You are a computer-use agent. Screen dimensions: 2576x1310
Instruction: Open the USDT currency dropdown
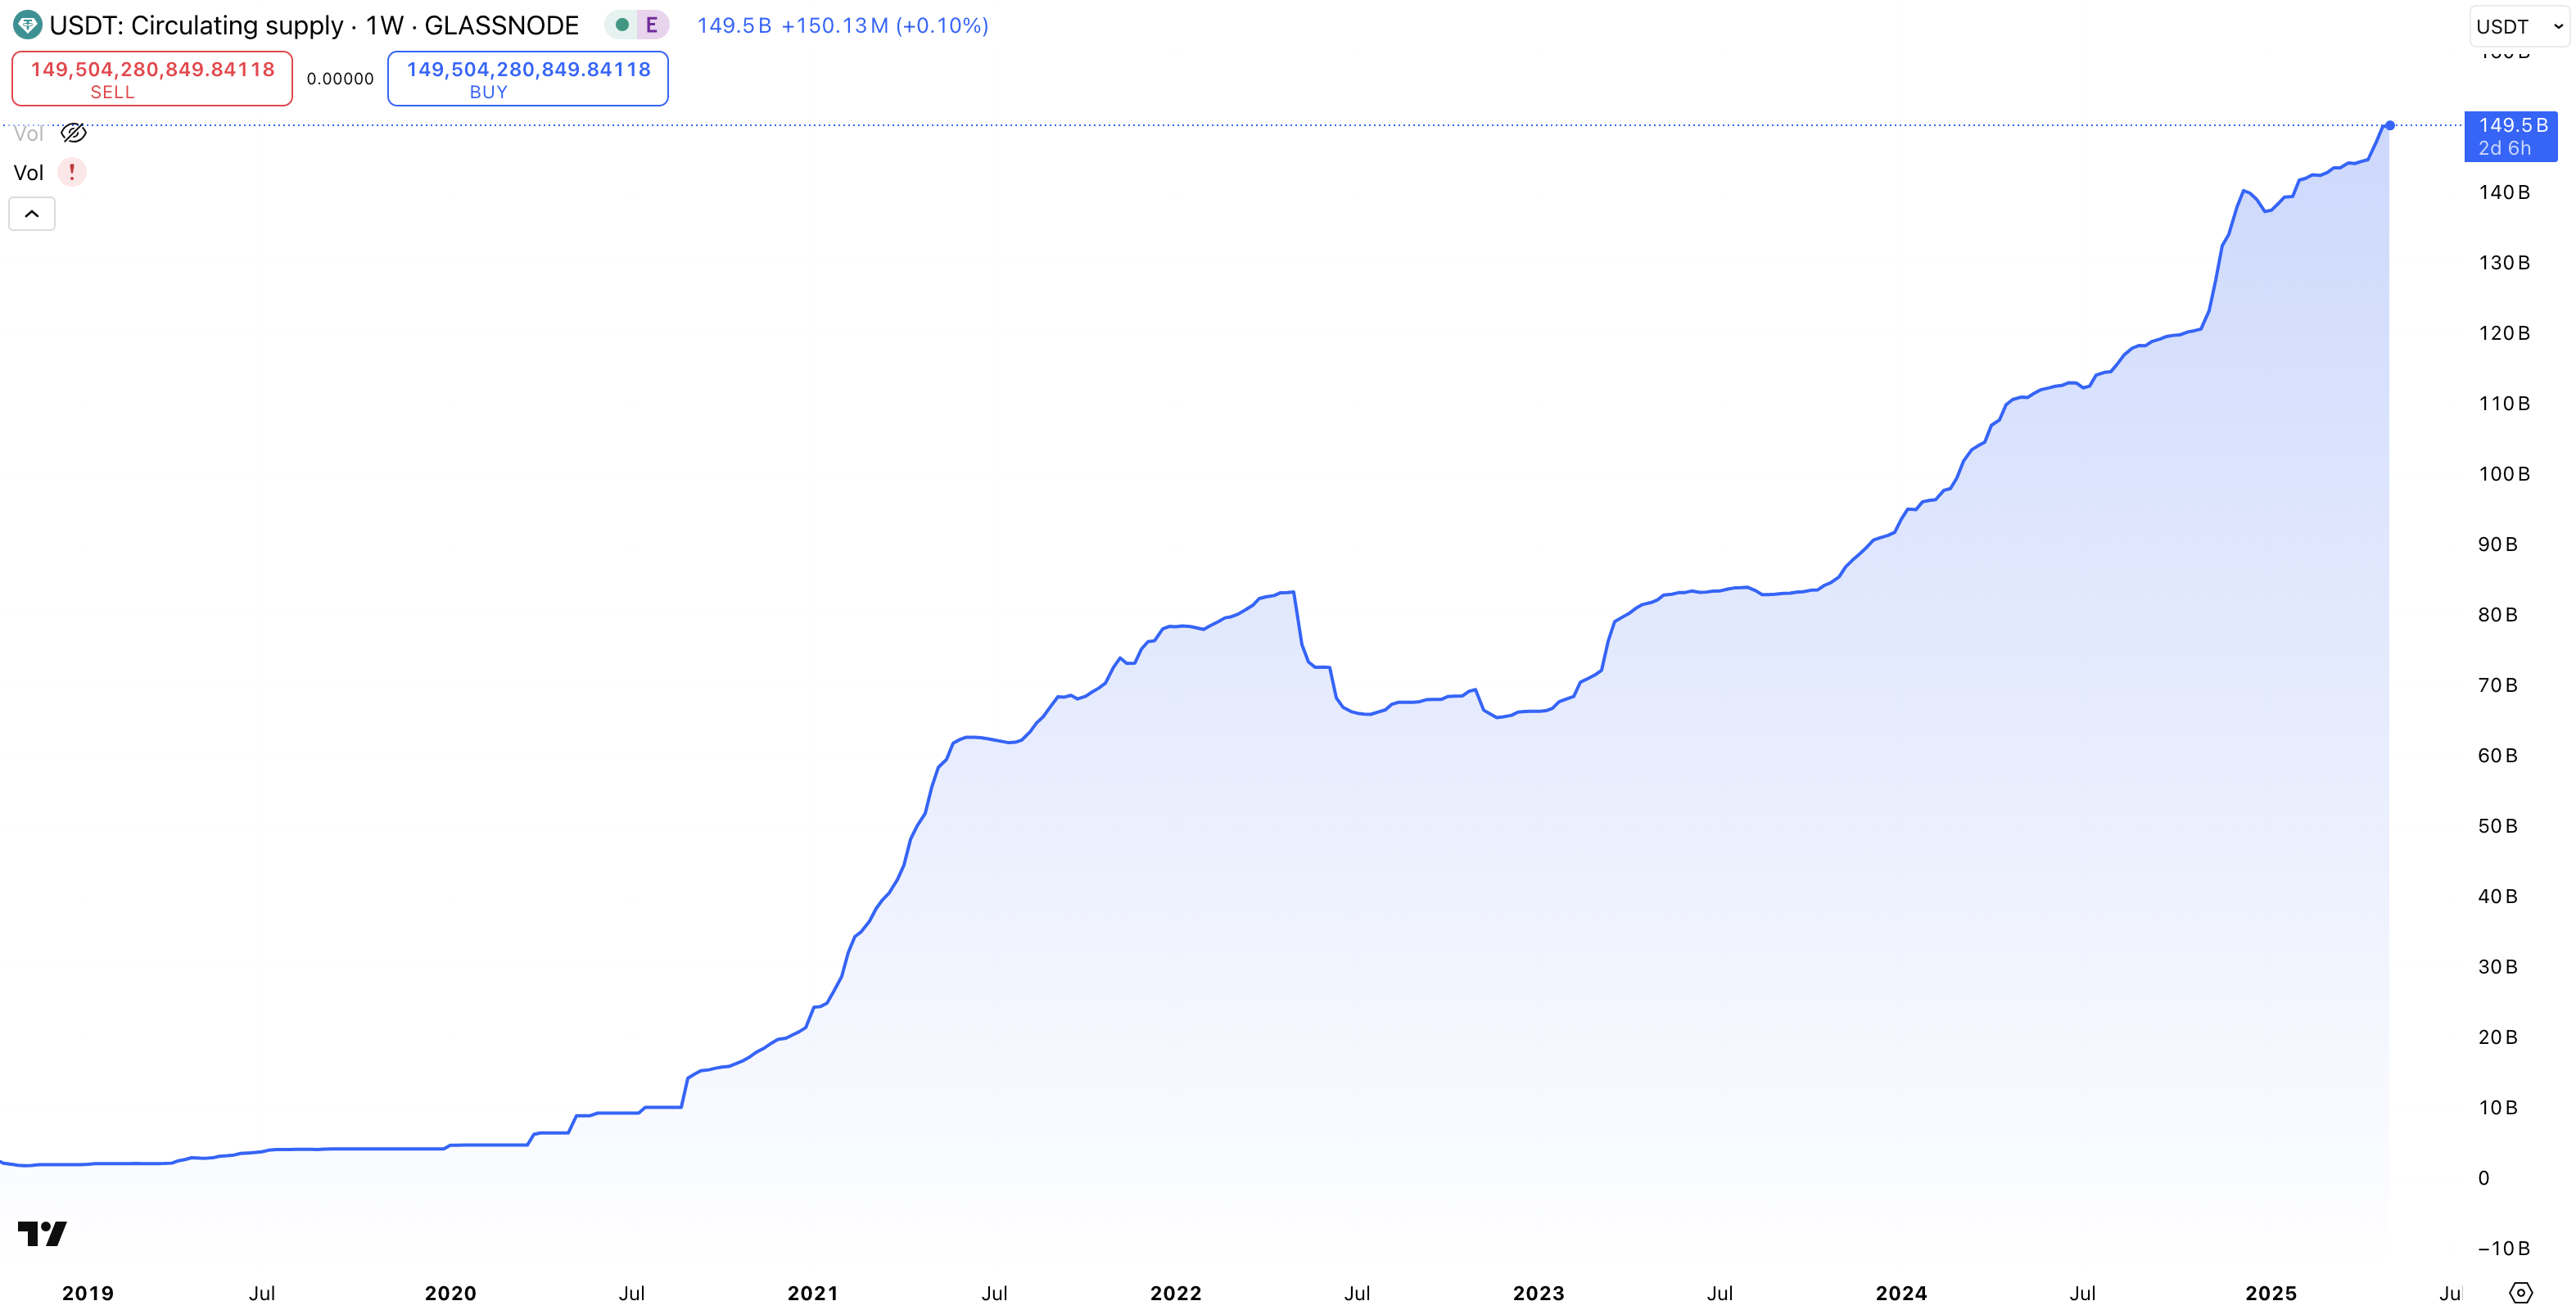[x=2518, y=26]
